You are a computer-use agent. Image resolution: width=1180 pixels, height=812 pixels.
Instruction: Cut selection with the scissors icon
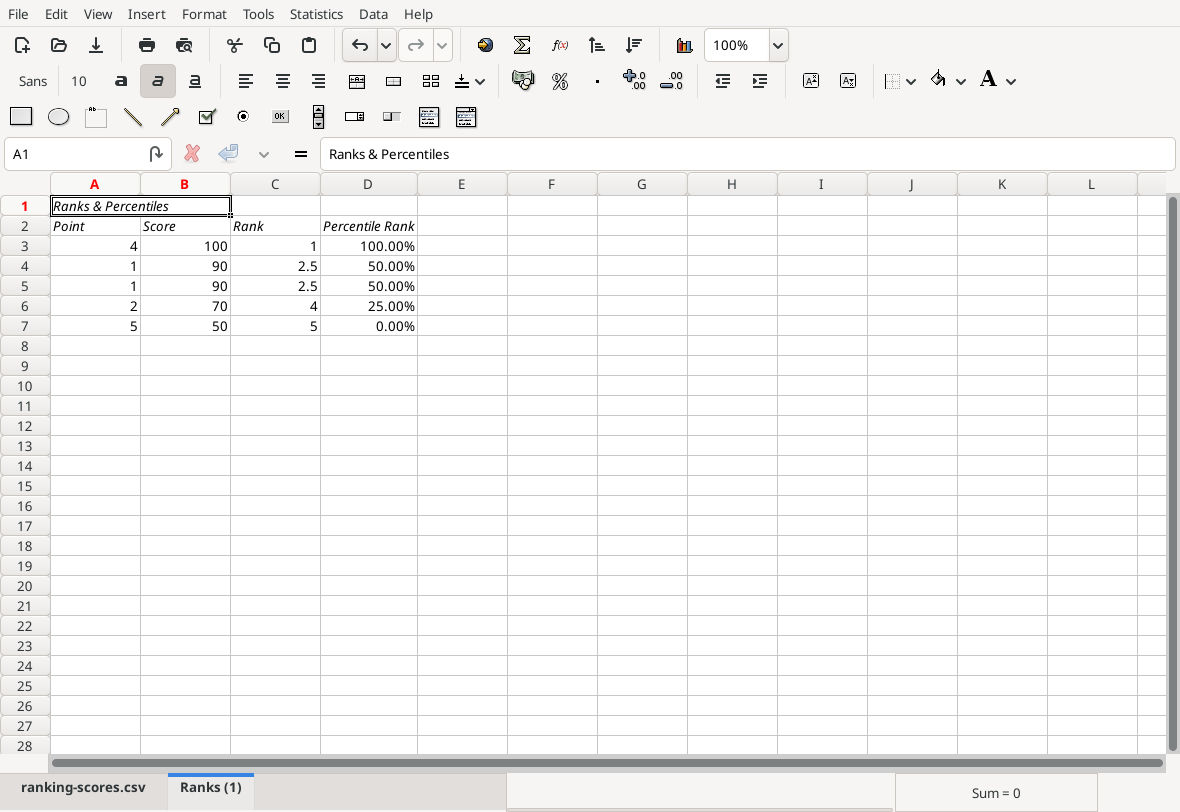pyautogui.click(x=235, y=45)
